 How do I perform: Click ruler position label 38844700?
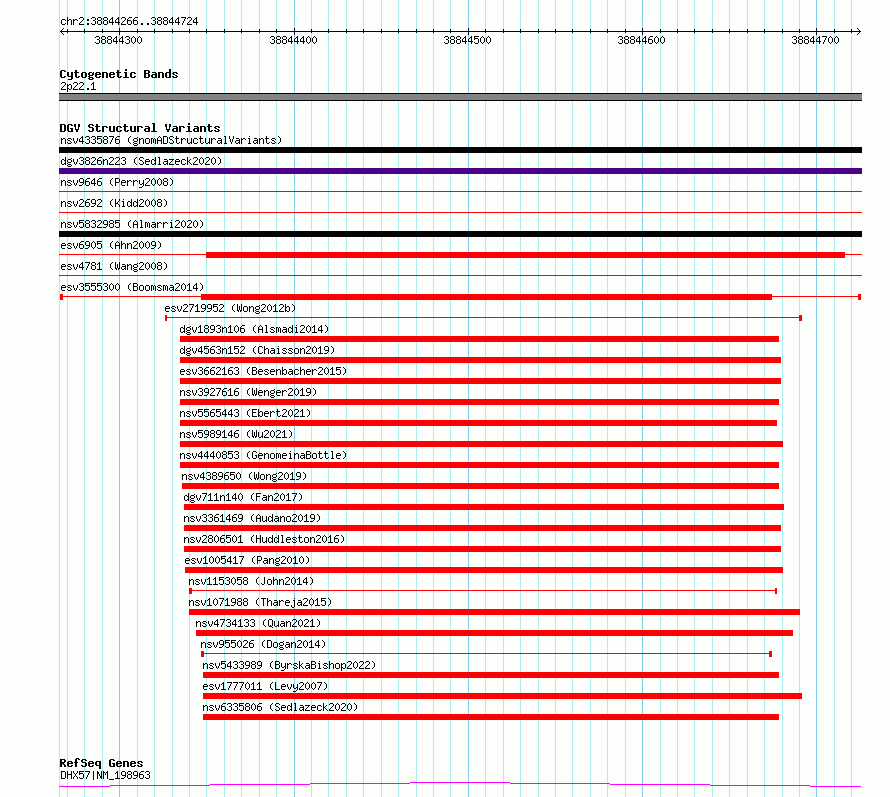[x=815, y=40]
